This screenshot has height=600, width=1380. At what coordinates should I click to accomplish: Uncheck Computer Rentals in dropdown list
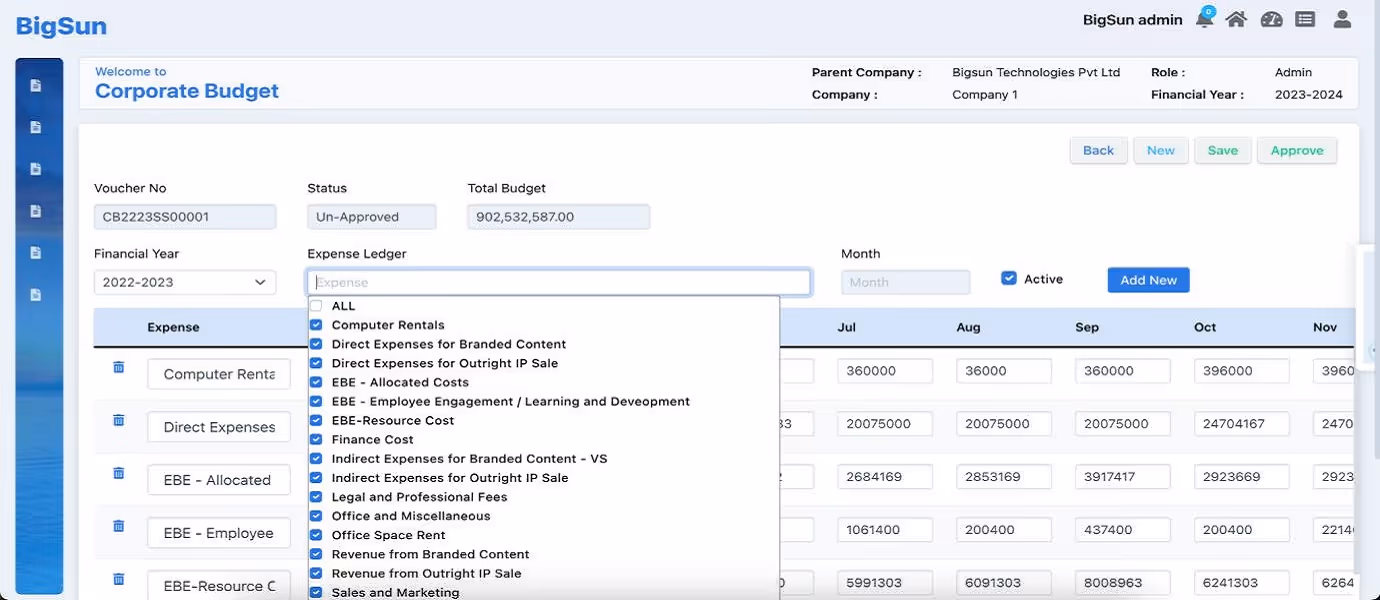(316, 325)
